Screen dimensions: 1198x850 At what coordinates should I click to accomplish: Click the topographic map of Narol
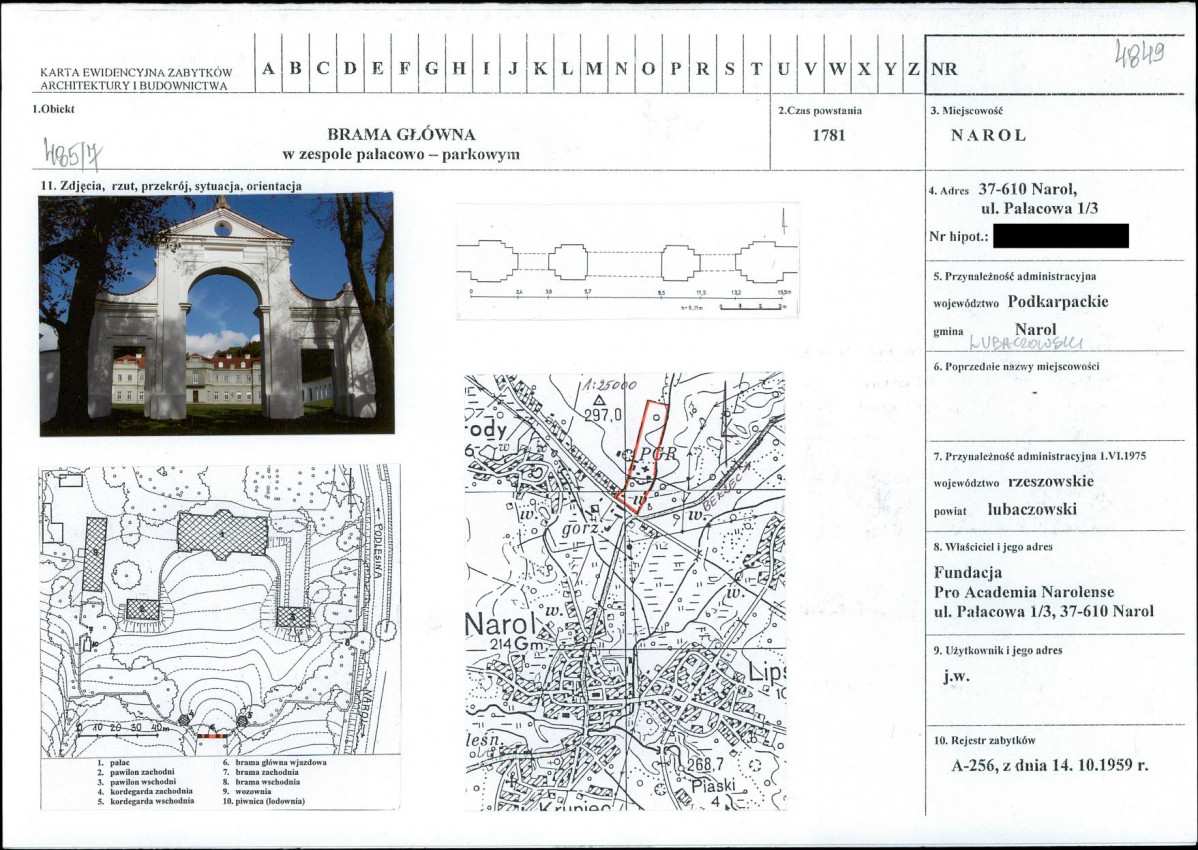coord(625,592)
